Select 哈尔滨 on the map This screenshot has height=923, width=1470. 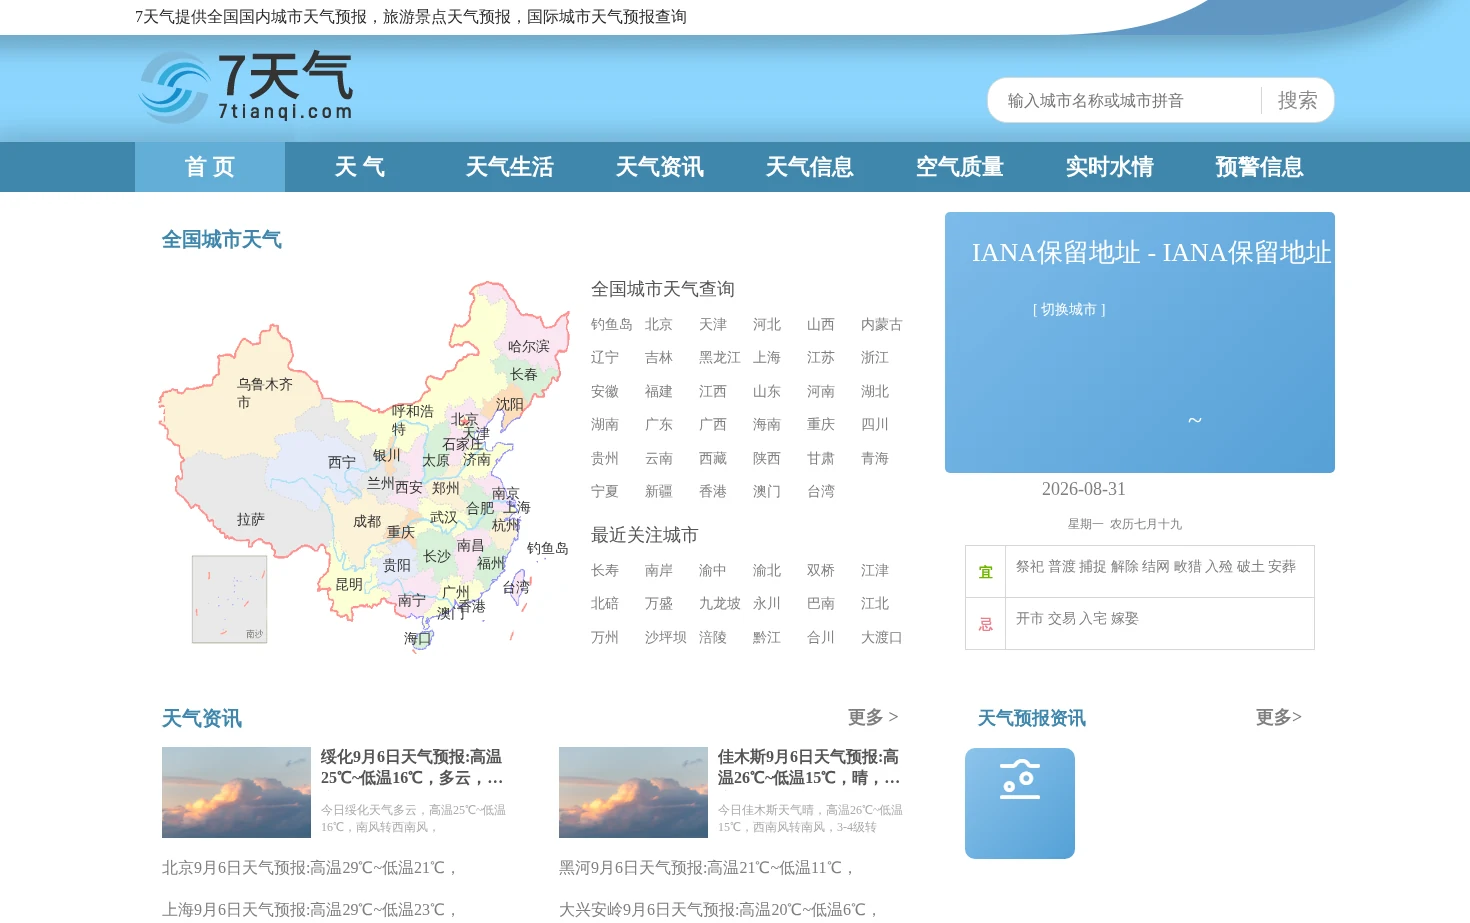pyautogui.click(x=529, y=346)
